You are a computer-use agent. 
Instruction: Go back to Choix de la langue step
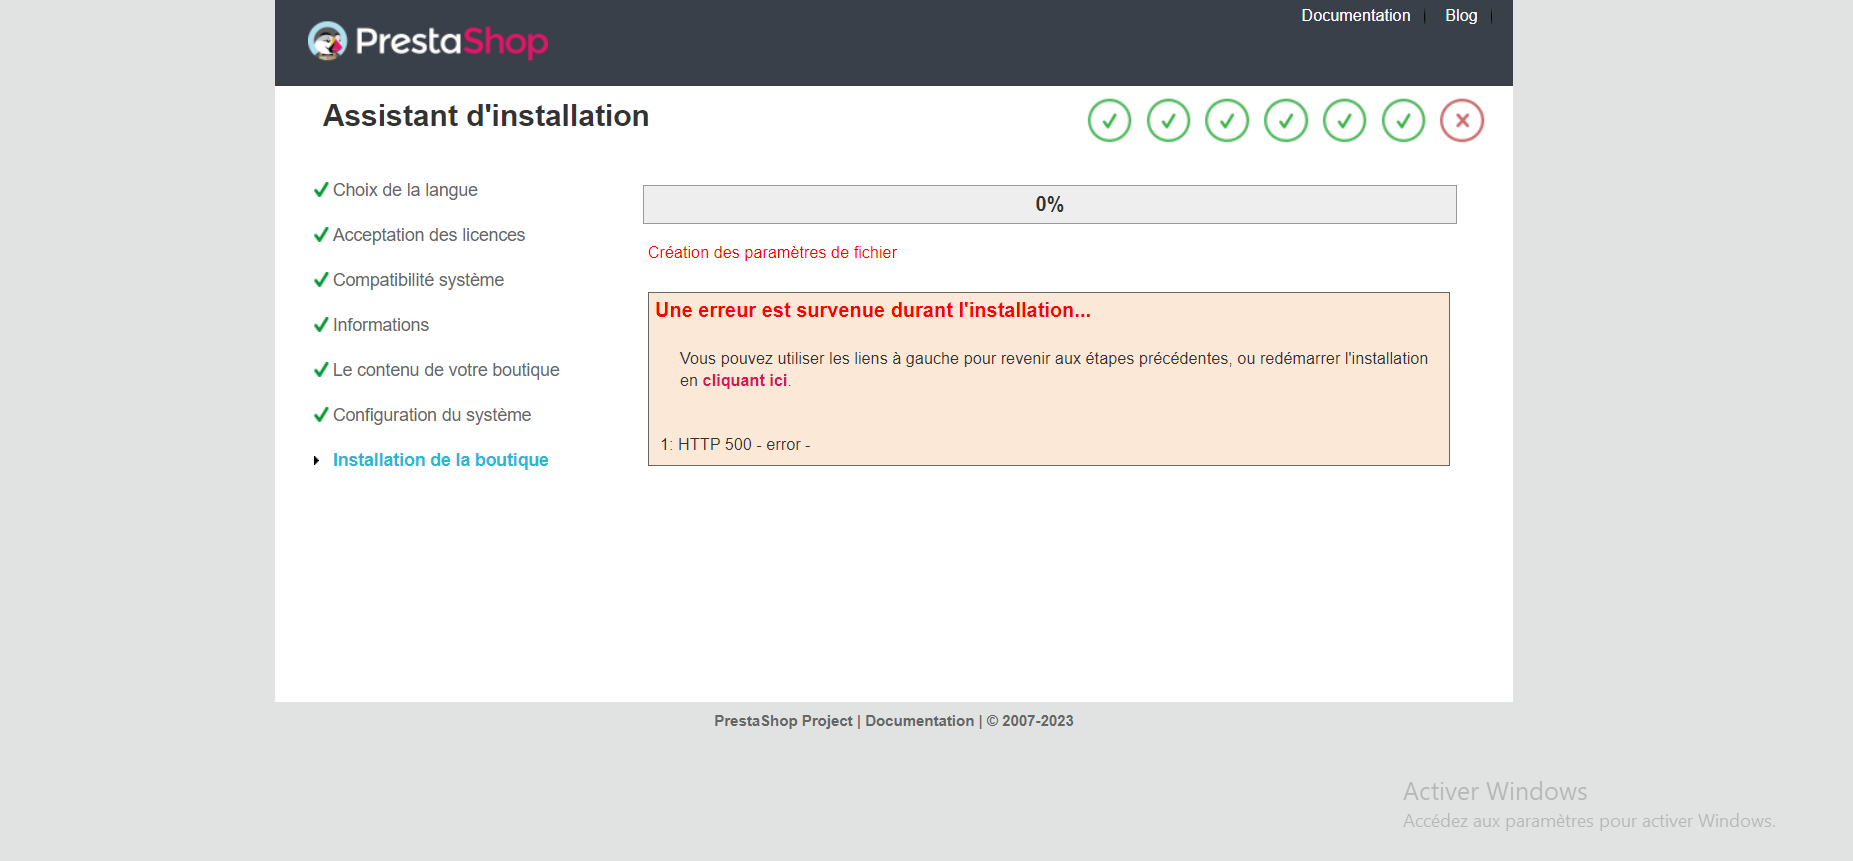(405, 190)
